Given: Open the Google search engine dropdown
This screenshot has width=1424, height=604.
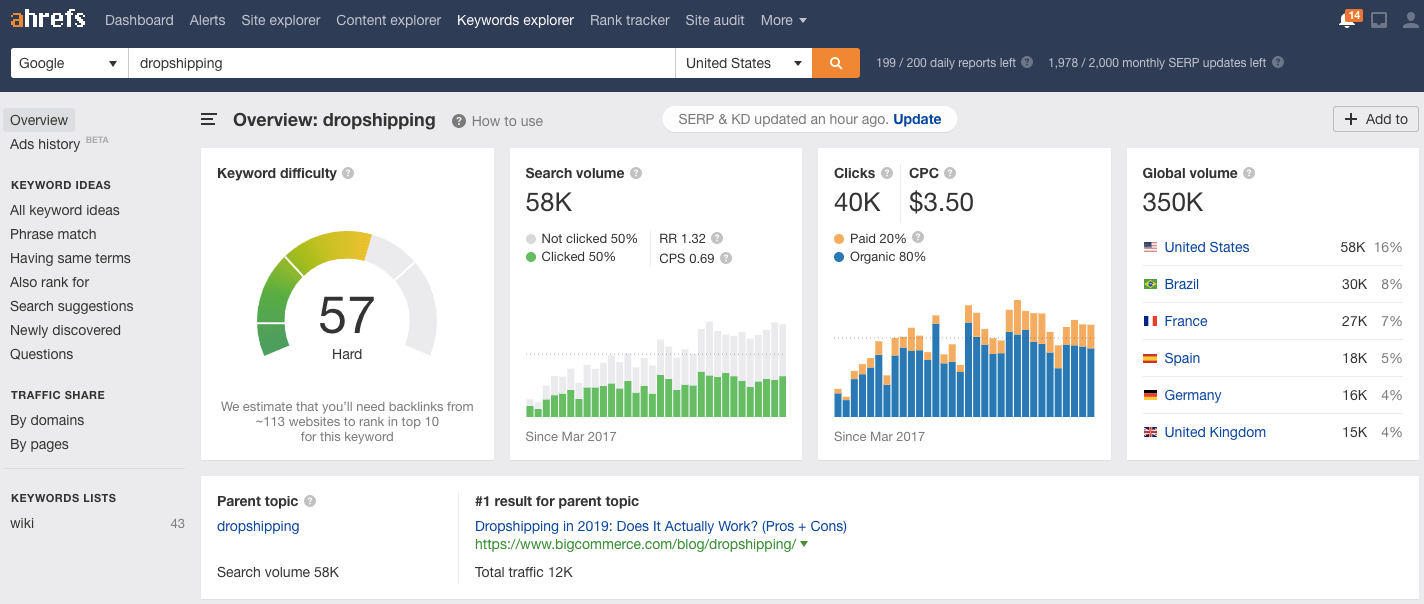Looking at the screenshot, I should 69,63.
